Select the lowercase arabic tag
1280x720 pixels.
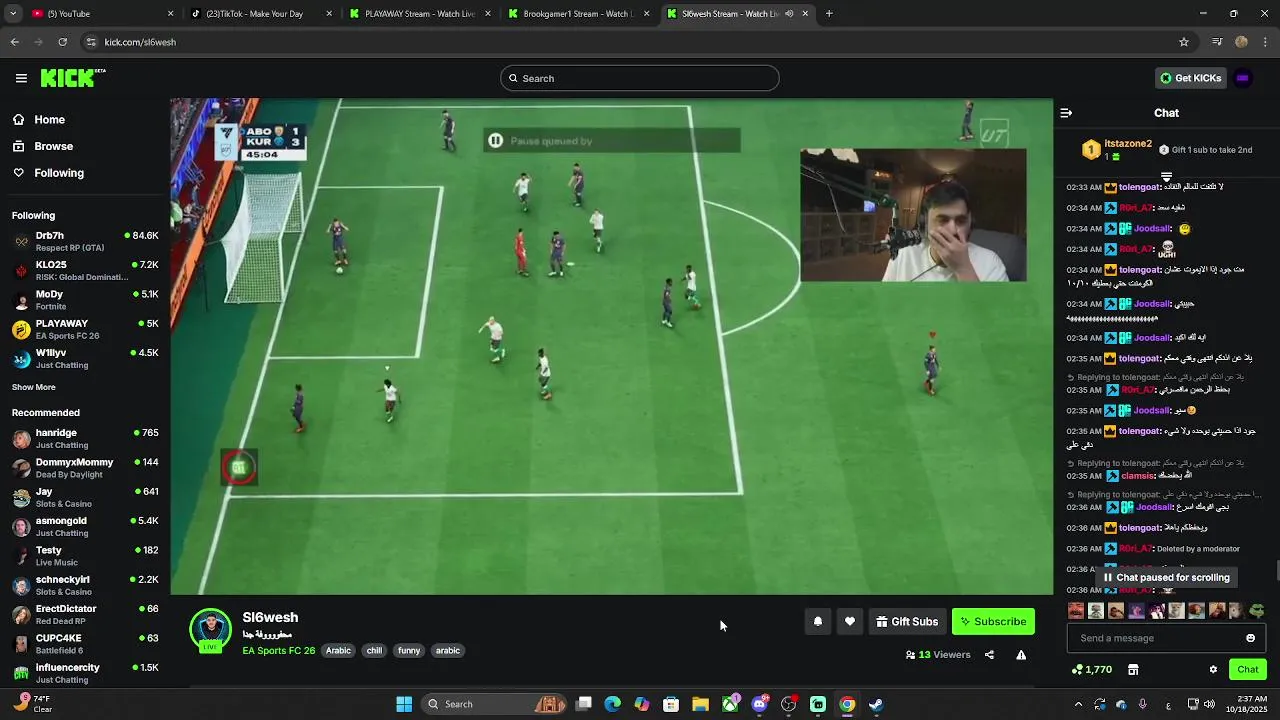(448, 650)
